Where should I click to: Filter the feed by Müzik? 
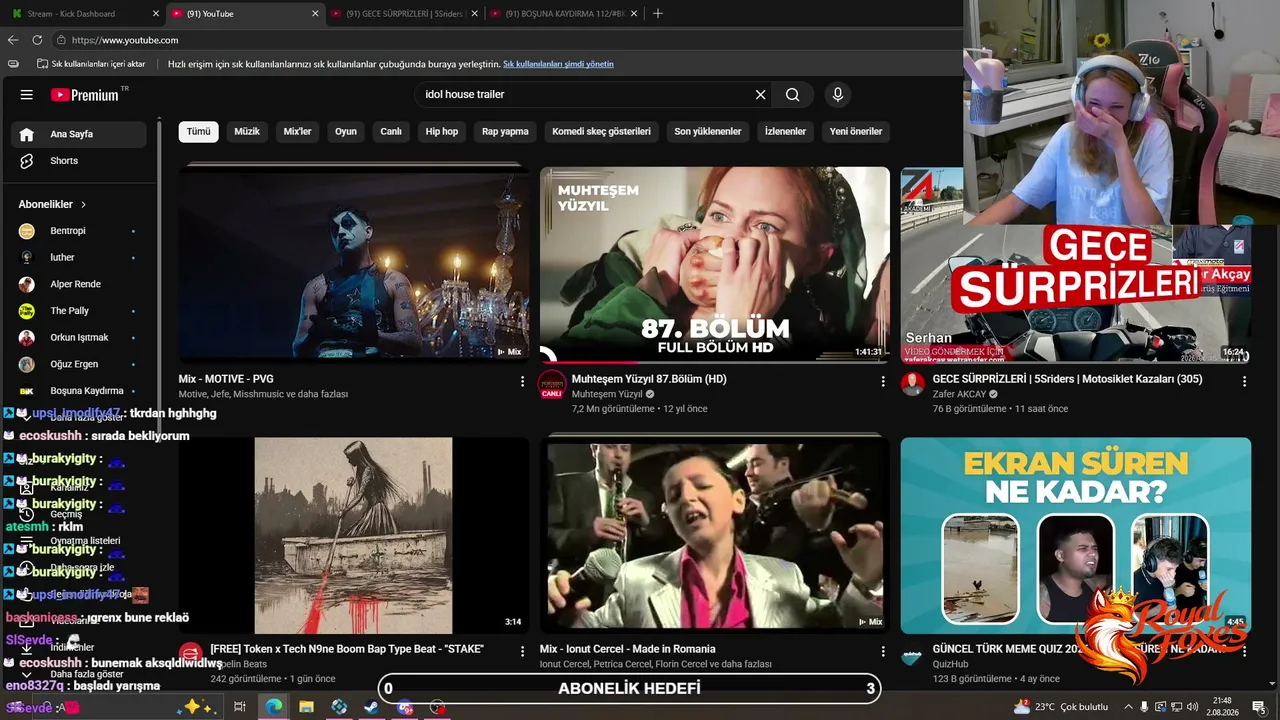point(247,132)
